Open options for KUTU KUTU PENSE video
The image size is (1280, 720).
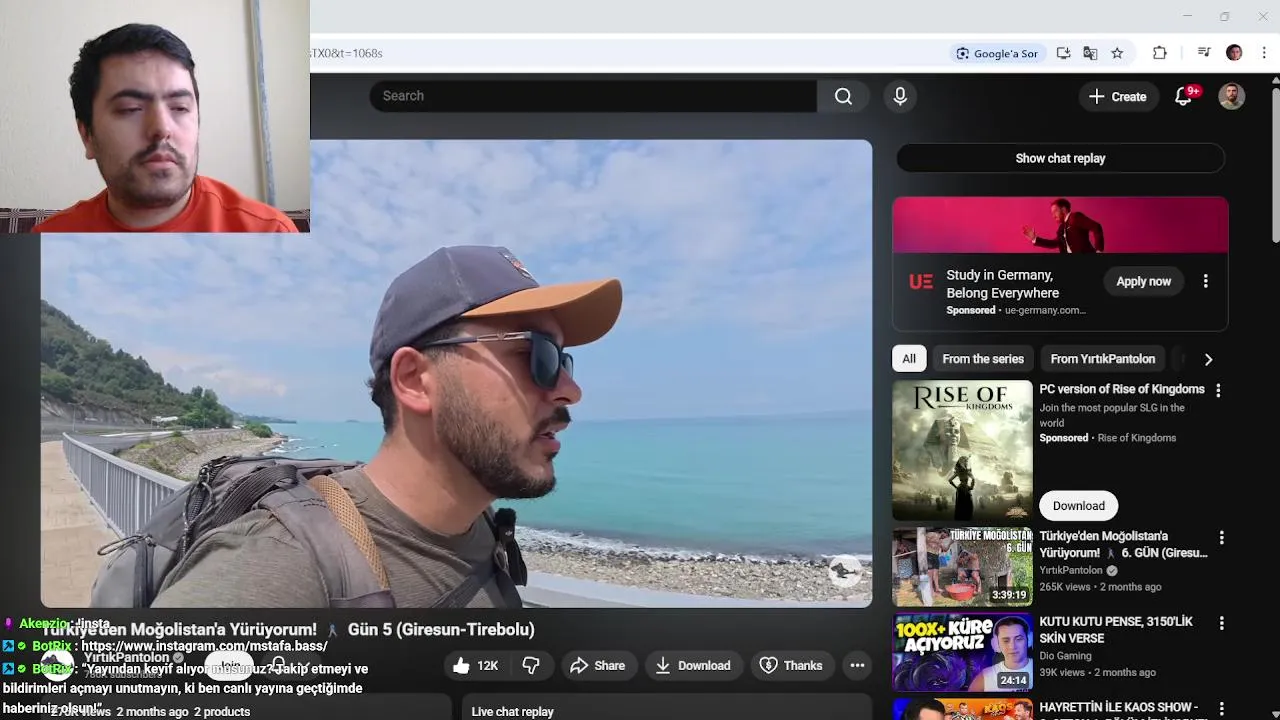point(1221,623)
